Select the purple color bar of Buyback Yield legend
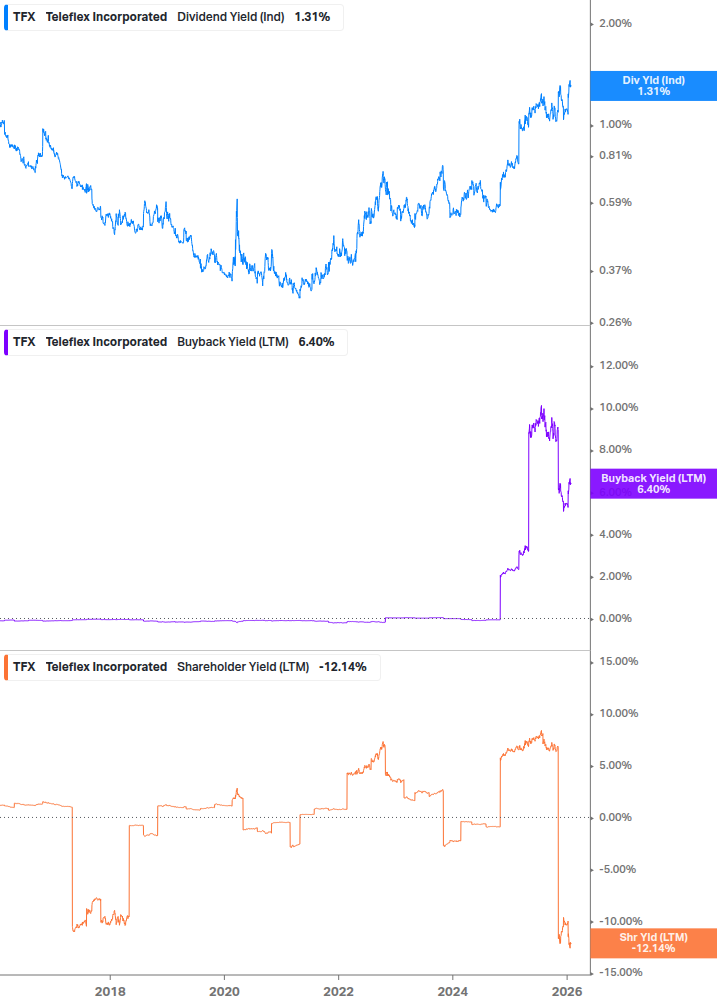 [6, 342]
